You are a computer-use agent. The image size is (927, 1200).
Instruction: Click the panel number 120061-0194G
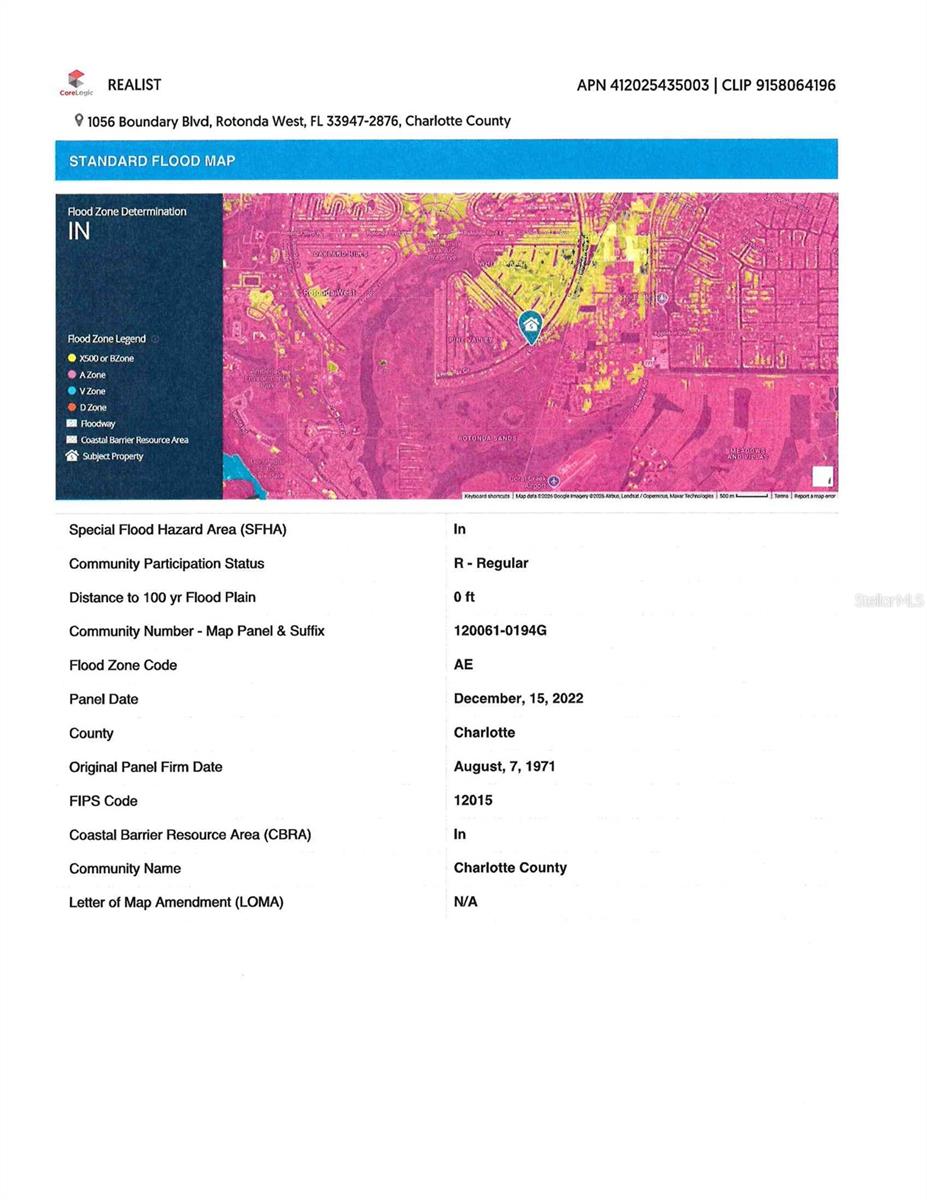(500, 631)
